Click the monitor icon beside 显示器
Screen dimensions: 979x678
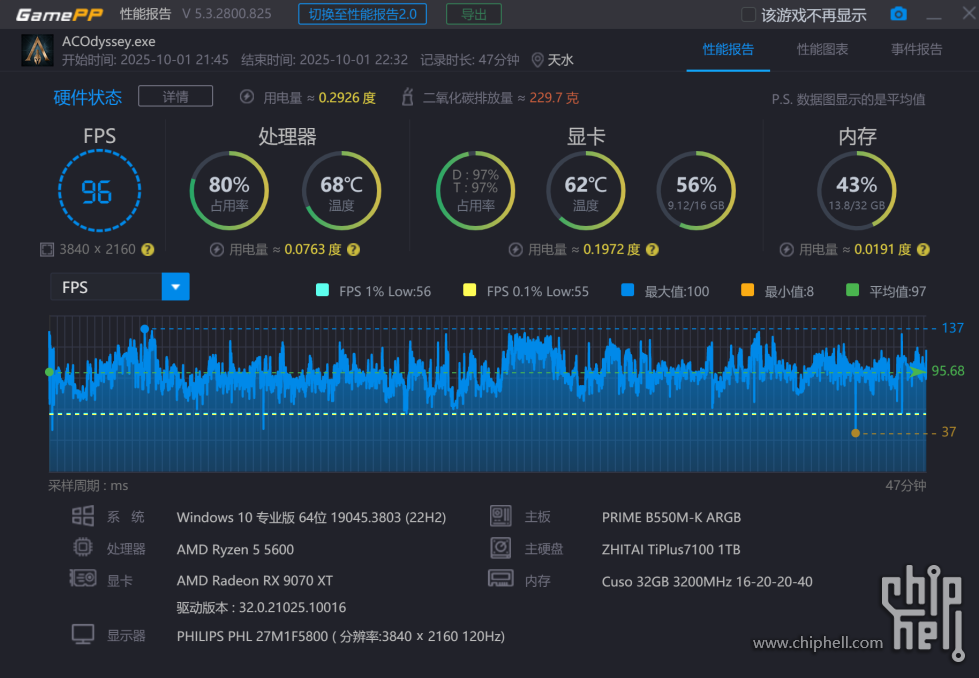pyautogui.click(x=83, y=635)
